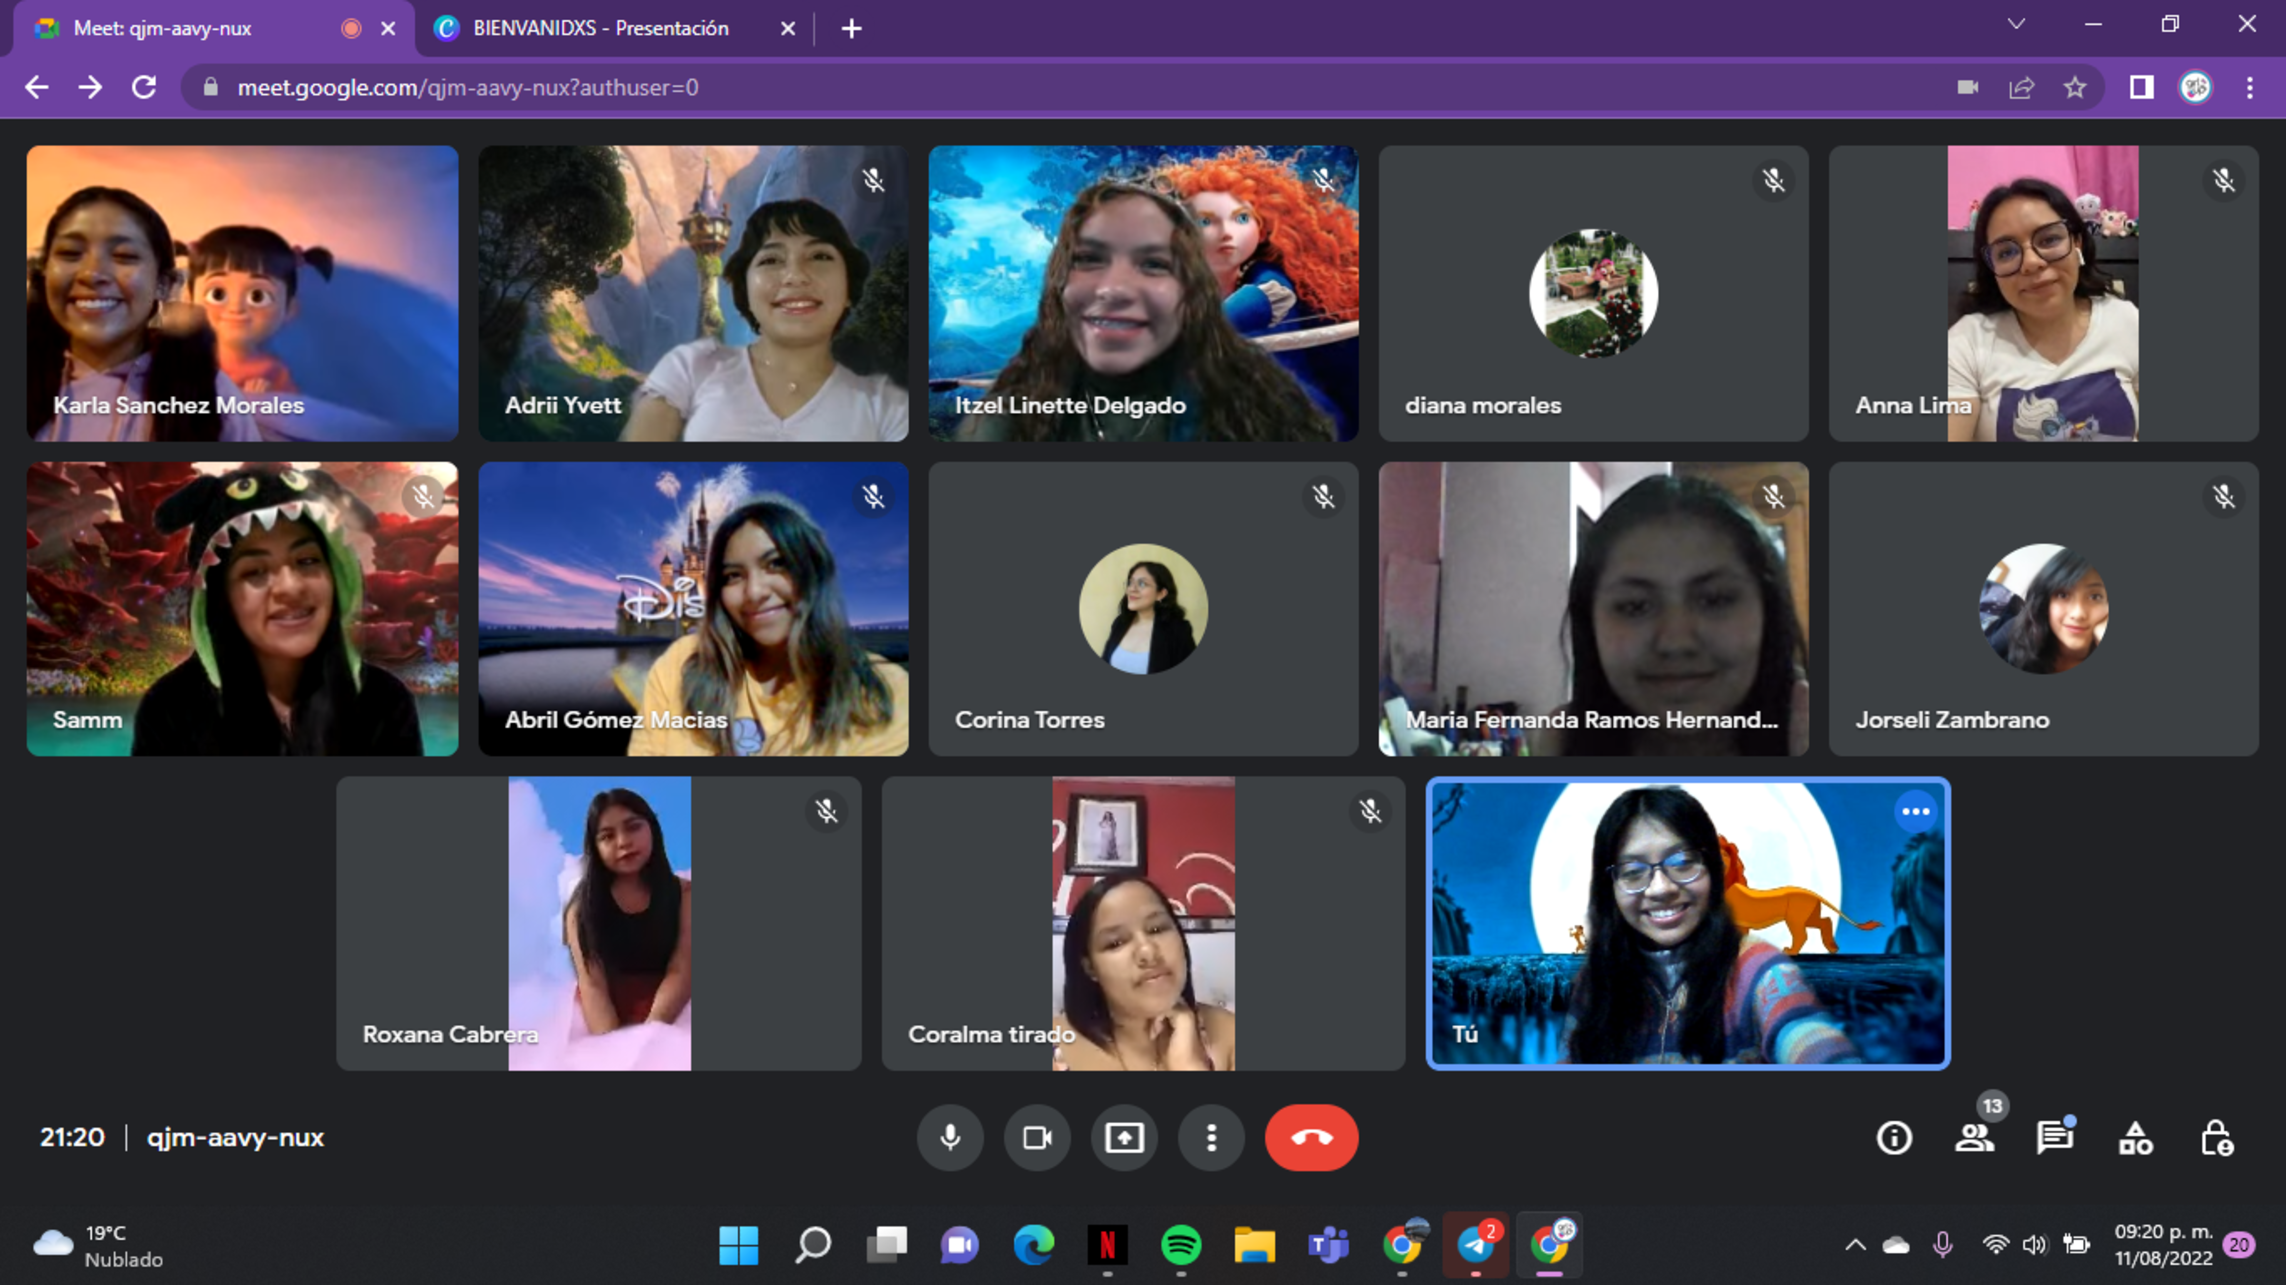Viewport: 2286px width, 1285px height.
Task: Toggle your microphone off
Action: [x=950, y=1138]
